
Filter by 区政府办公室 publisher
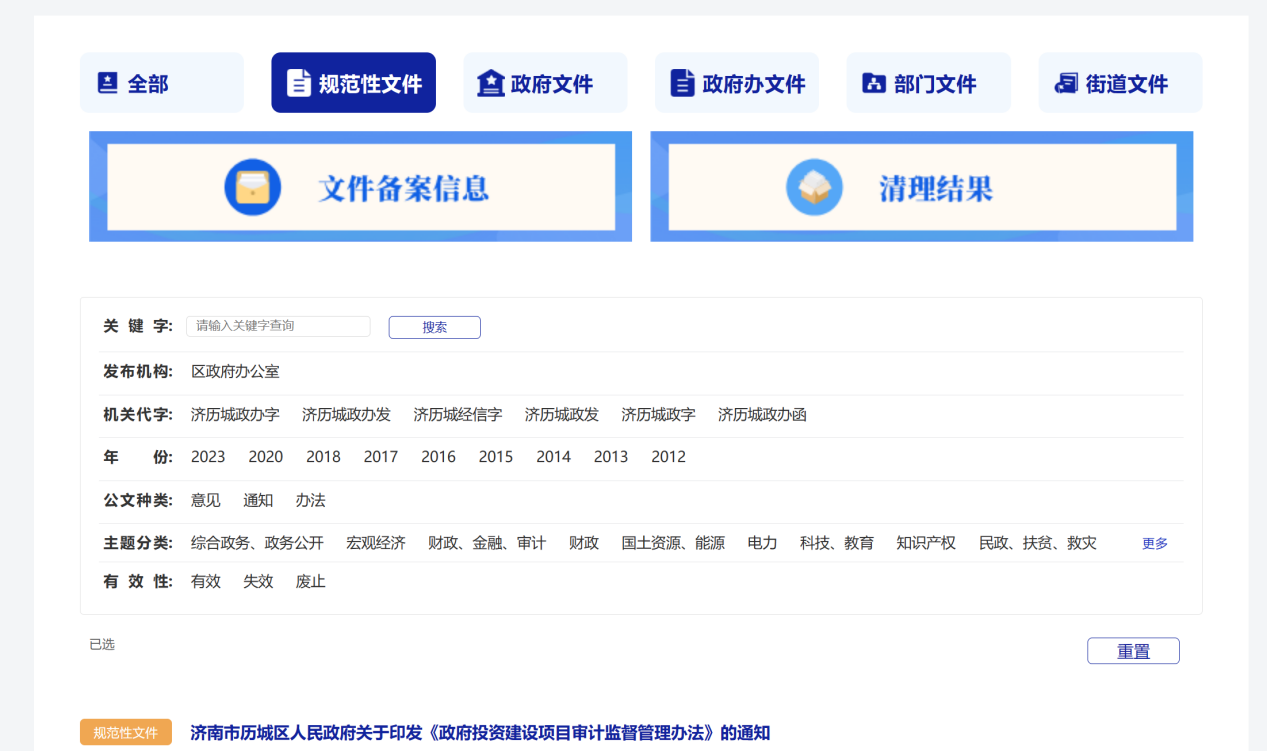point(236,372)
